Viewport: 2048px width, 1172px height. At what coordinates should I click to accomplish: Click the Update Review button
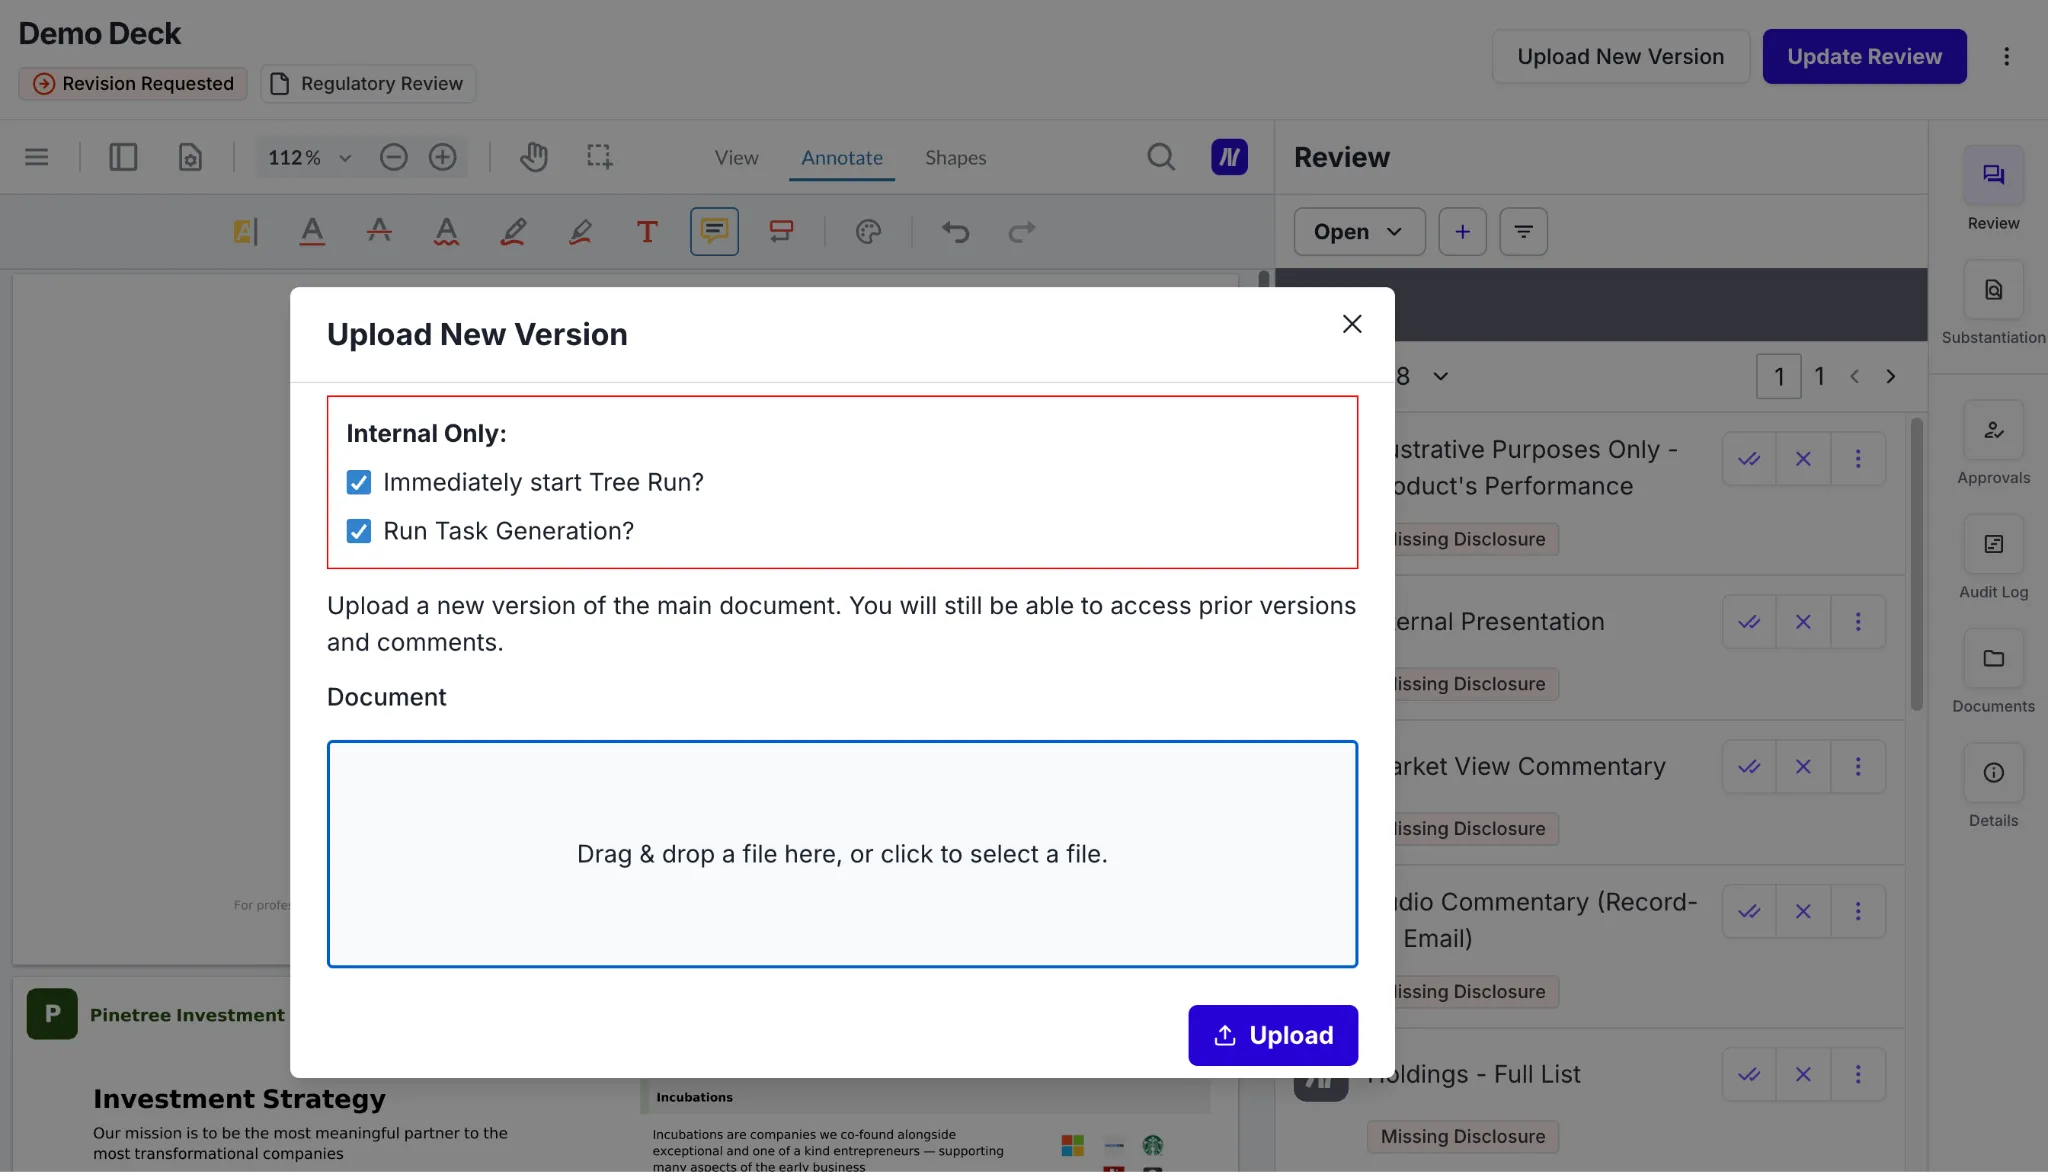click(1864, 57)
